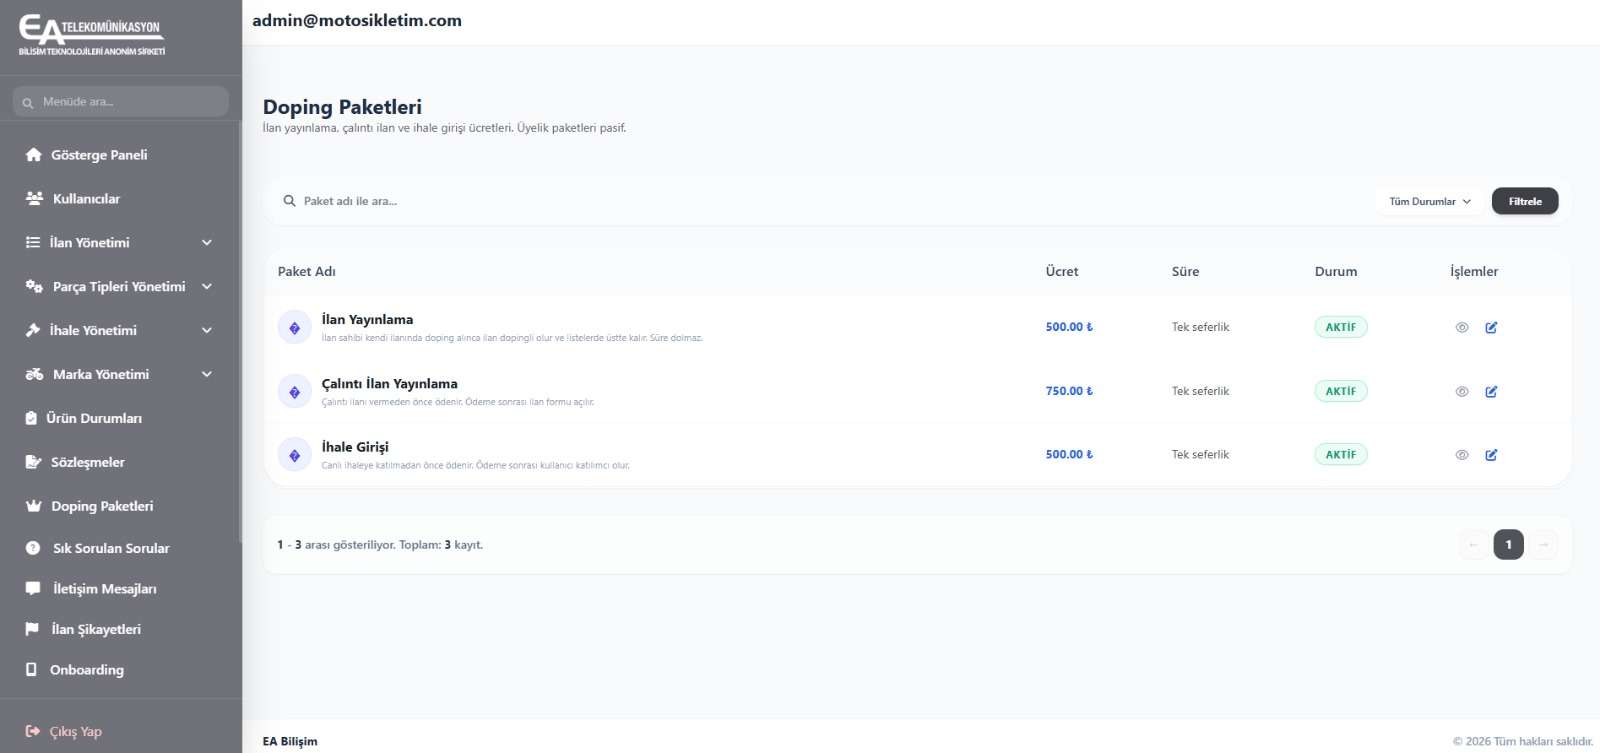This screenshot has width=1600, height=753.
Task: Click the diamond icon of İlan Yayınlama
Action: (295, 328)
